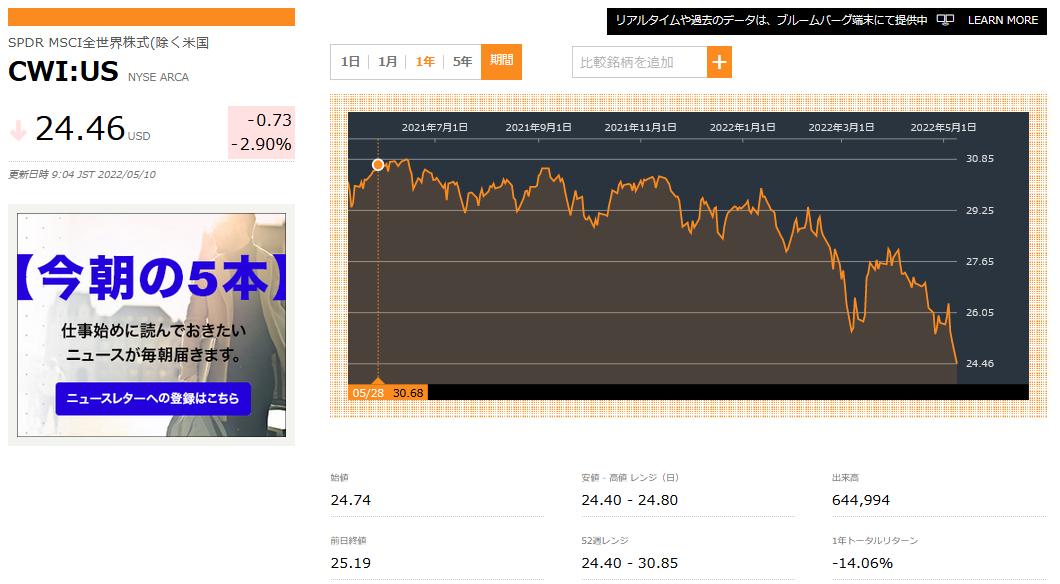Open the 期間 custom period tab
Image resolution: width=1060 pixels, height=584 pixels.
(501, 62)
